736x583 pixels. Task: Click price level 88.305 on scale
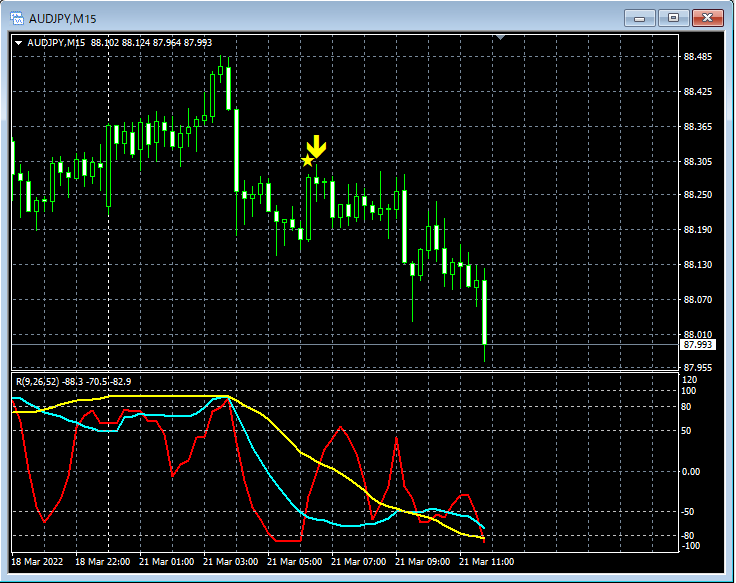698,161
